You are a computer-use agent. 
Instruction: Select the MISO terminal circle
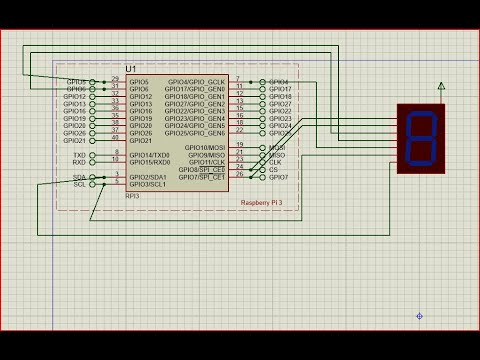(263, 155)
